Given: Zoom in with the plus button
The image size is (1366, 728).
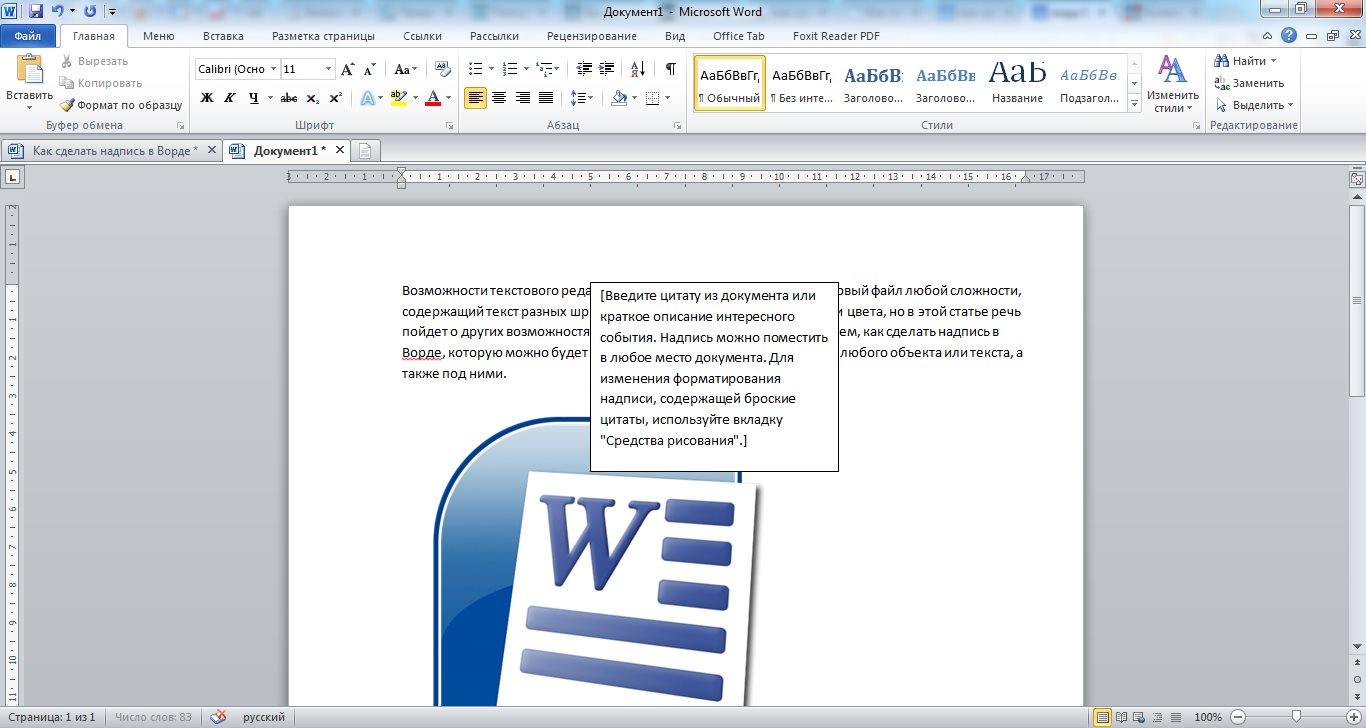Looking at the screenshot, I should coord(1355,717).
